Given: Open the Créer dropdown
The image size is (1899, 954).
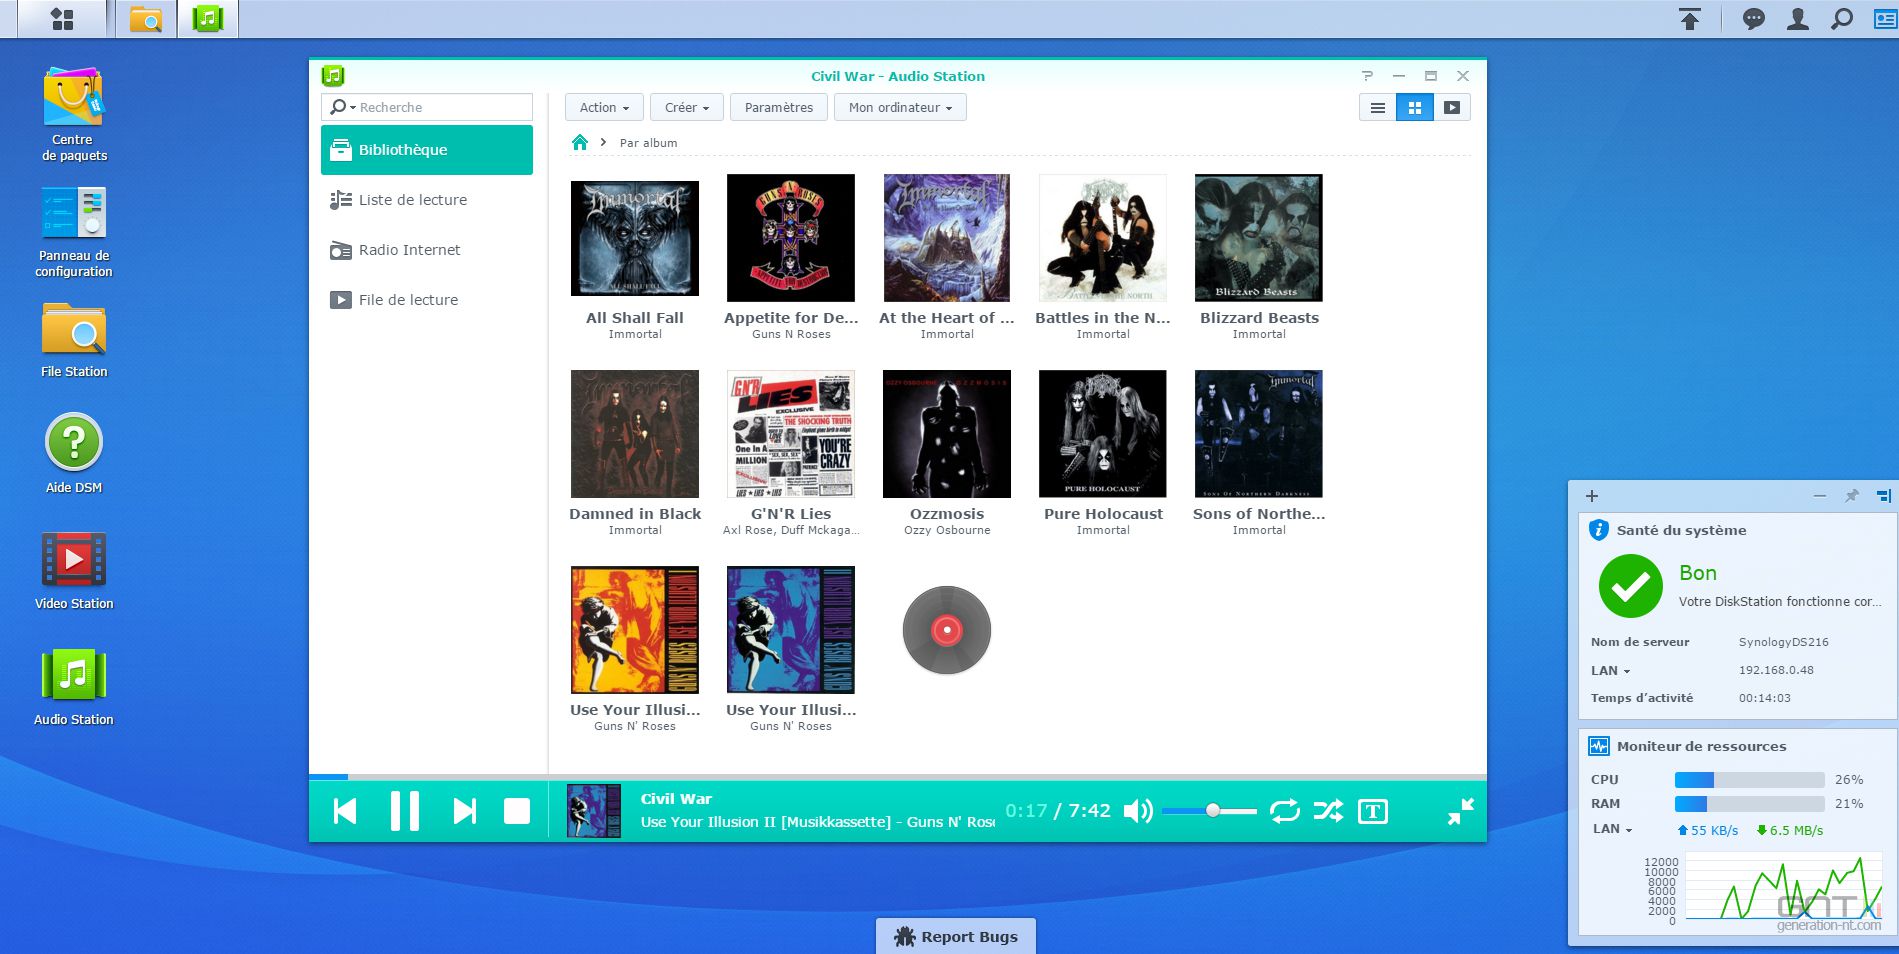Looking at the screenshot, I should 686,108.
